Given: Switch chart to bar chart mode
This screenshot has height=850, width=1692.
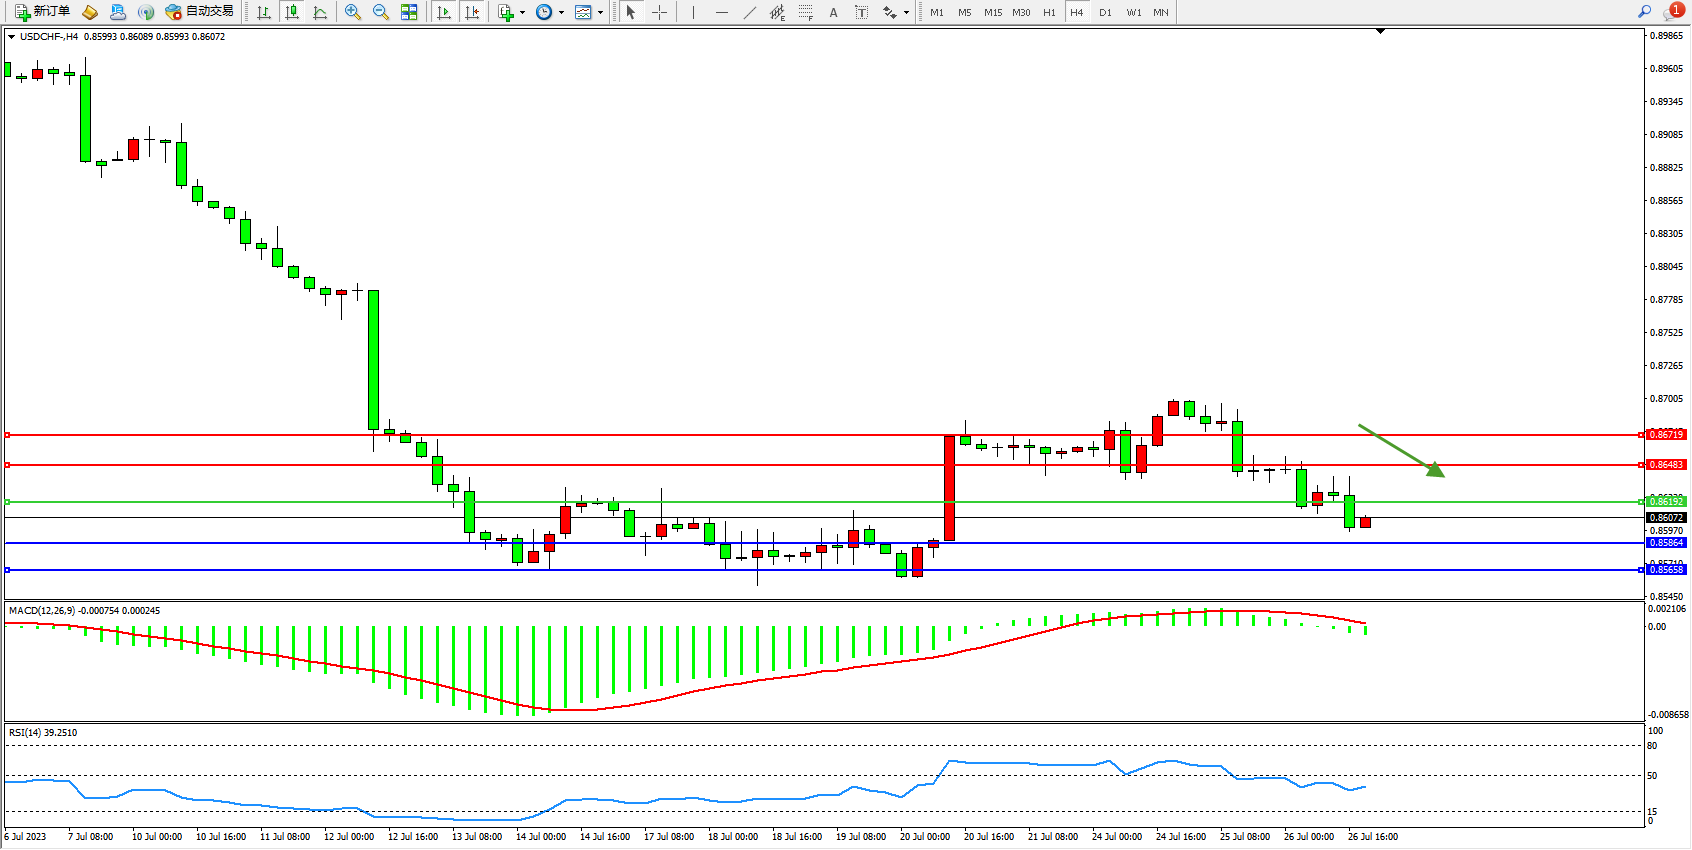Looking at the screenshot, I should pyautogui.click(x=264, y=12).
